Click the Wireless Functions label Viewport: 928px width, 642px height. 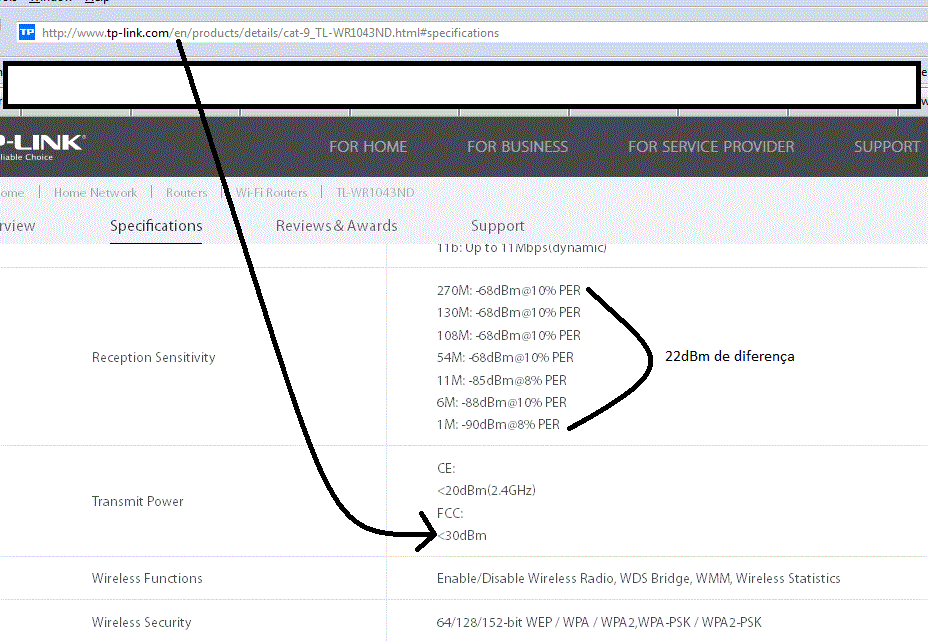coord(147,578)
